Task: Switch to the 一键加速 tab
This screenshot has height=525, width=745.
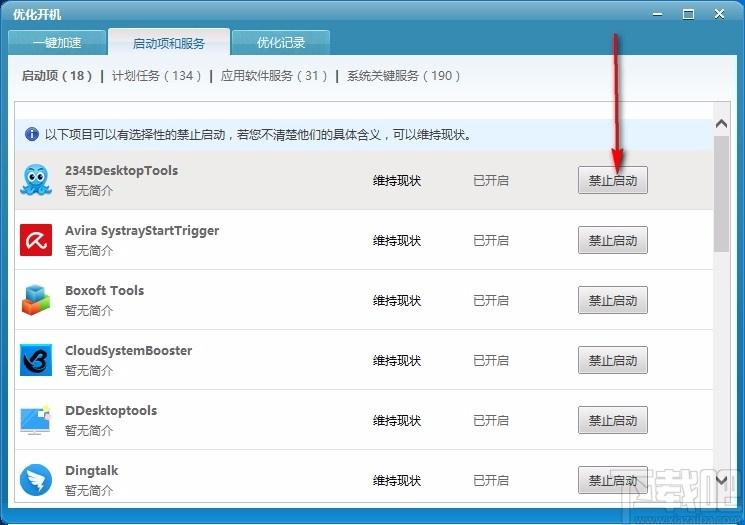Action: tap(57, 43)
